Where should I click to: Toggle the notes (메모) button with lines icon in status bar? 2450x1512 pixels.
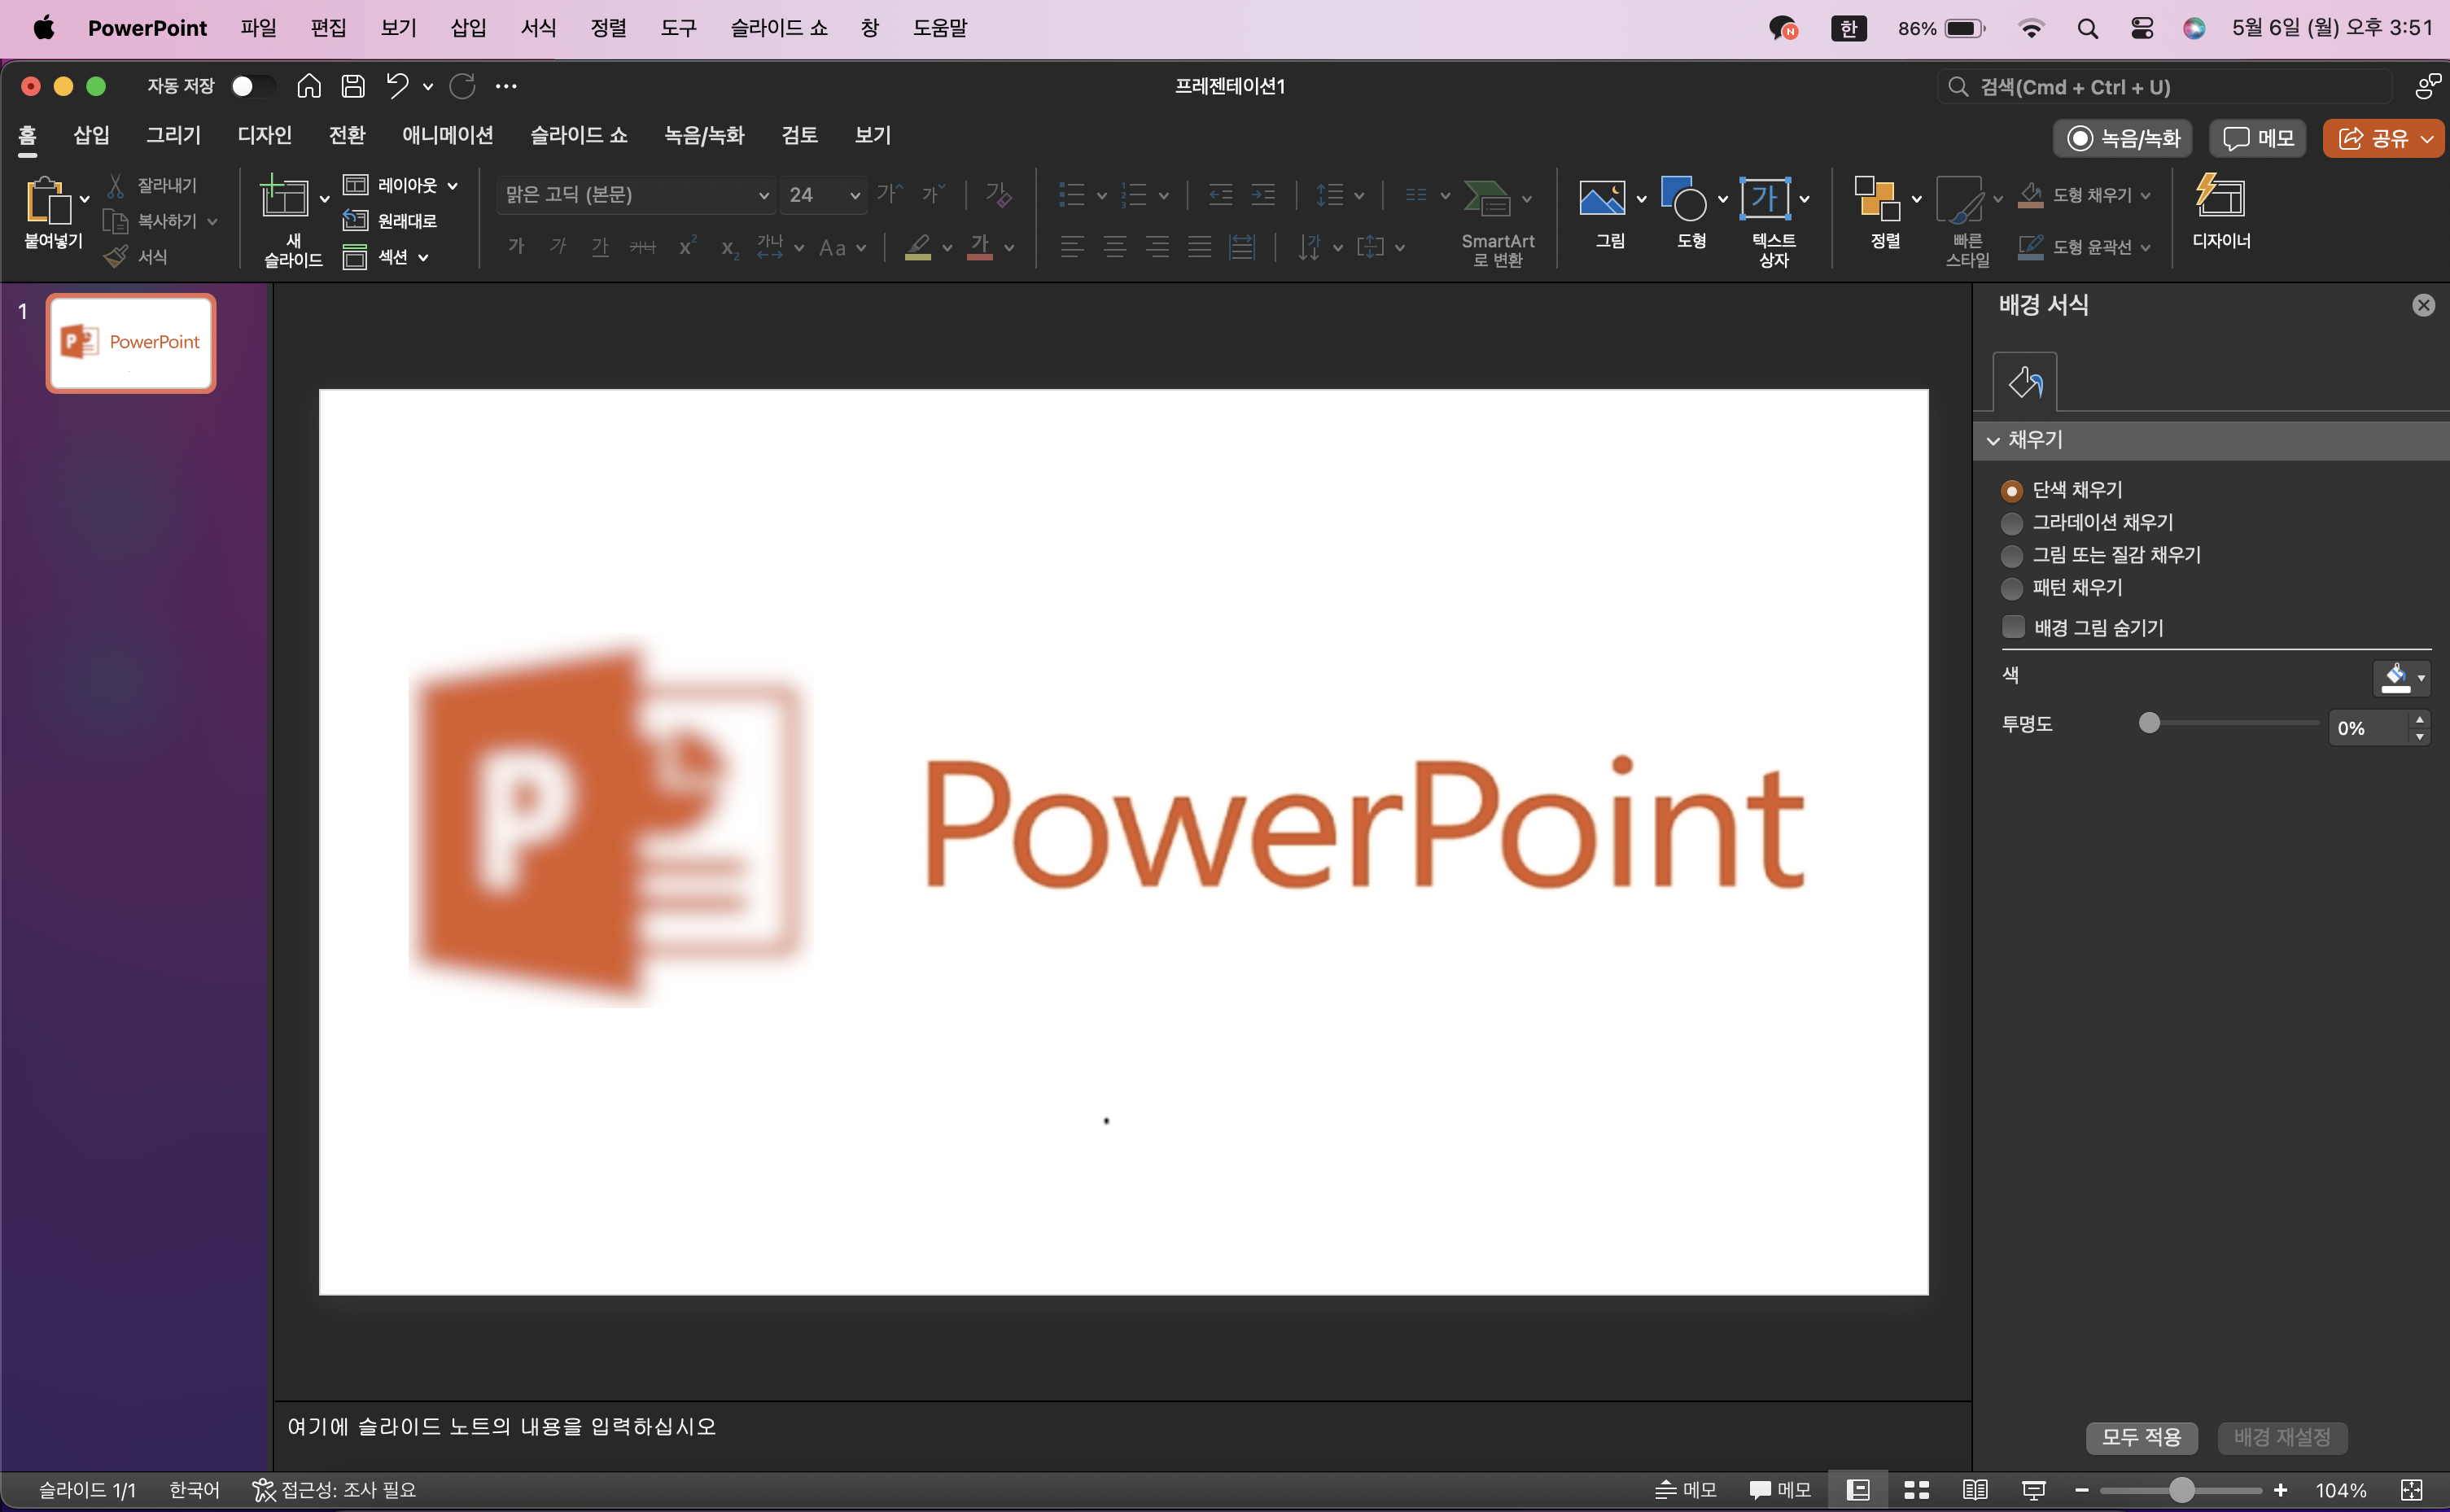click(x=1685, y=1490)
